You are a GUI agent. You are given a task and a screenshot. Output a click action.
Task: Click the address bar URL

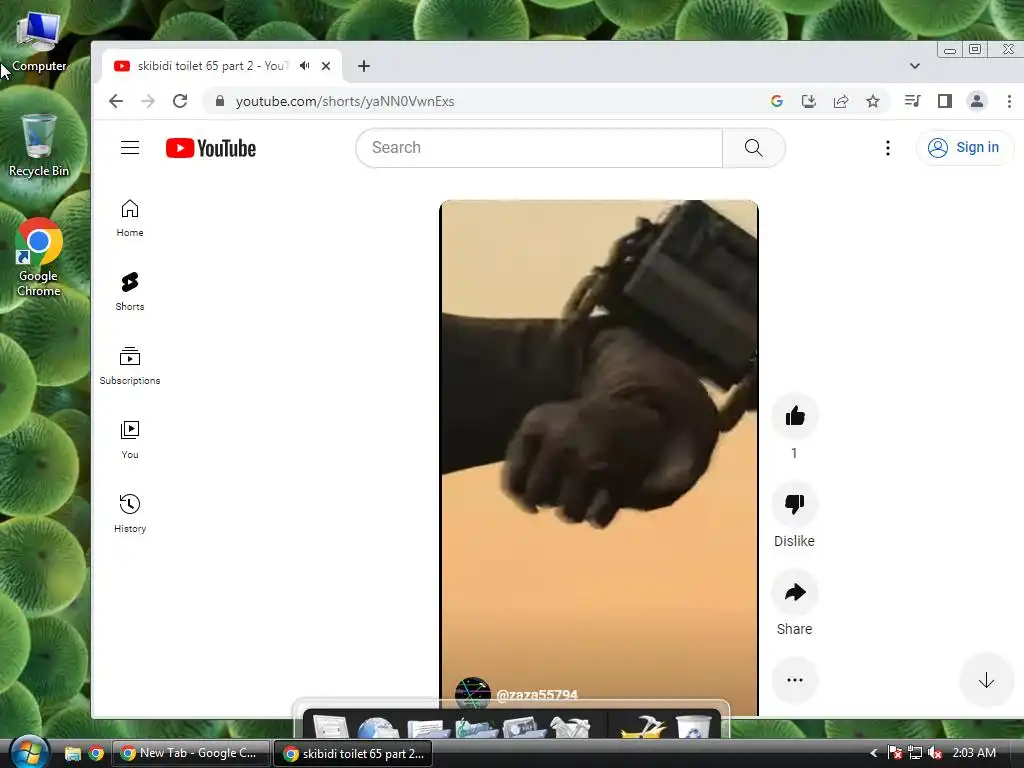click(345, 101)
